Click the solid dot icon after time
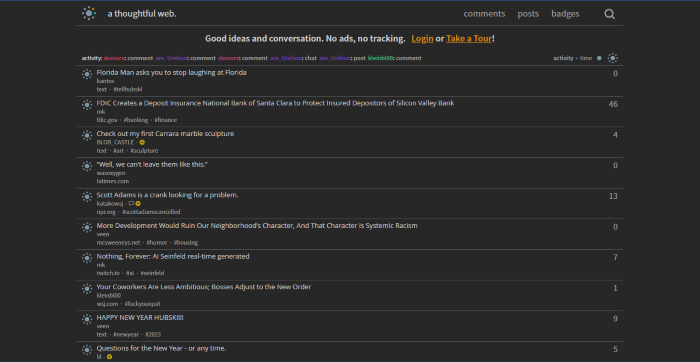 pos(599,58)
